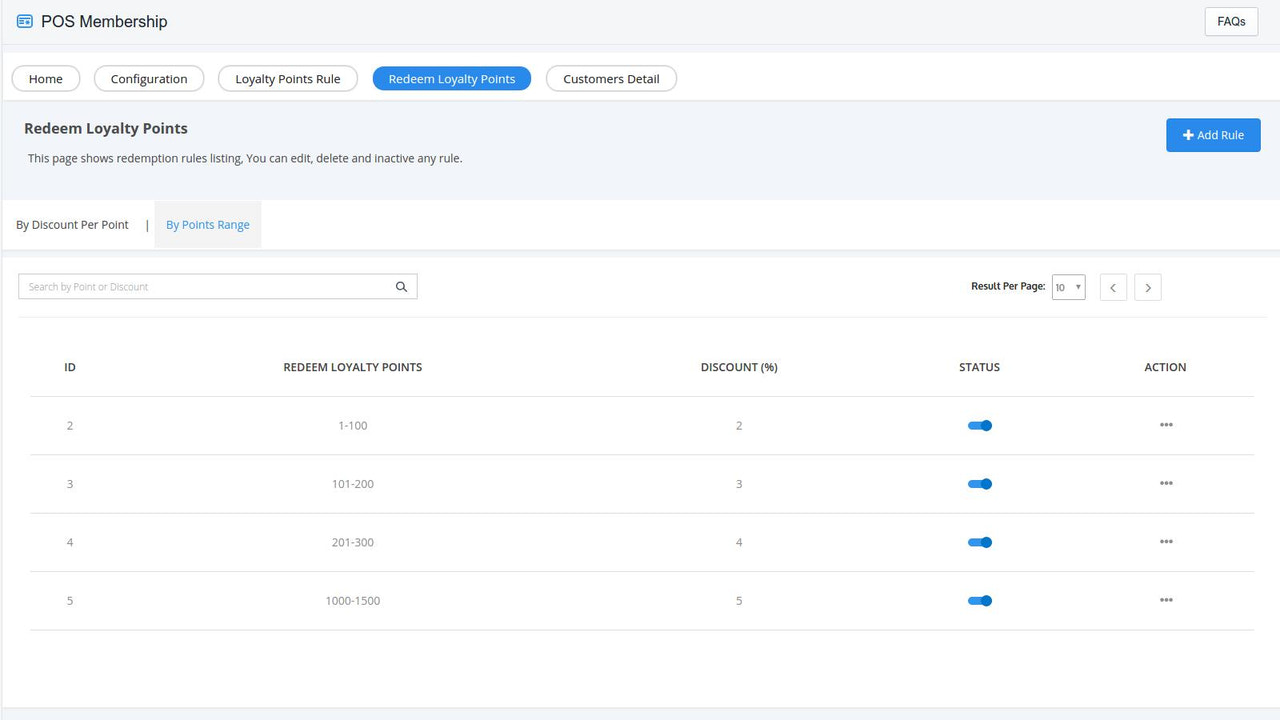This screenshot has width=1280, height=720.
Task: Click the 101-200 points range cell
Action: click(353, 484)
